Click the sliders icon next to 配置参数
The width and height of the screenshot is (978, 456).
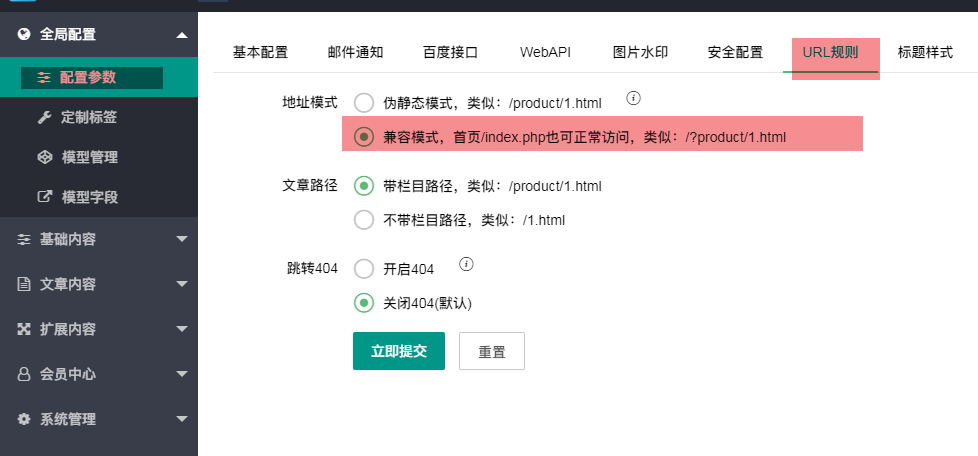tap(44, 78)
